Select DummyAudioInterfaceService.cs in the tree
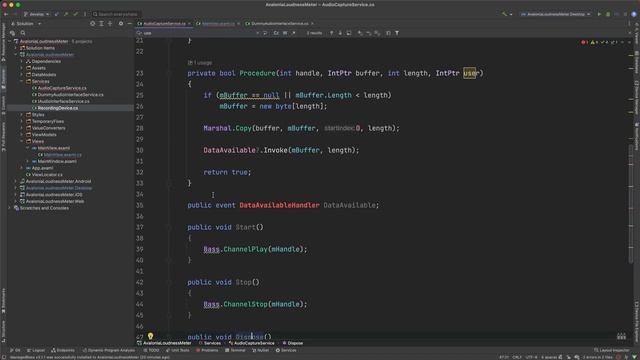This screenshot has width=640, height=360. 70,95
